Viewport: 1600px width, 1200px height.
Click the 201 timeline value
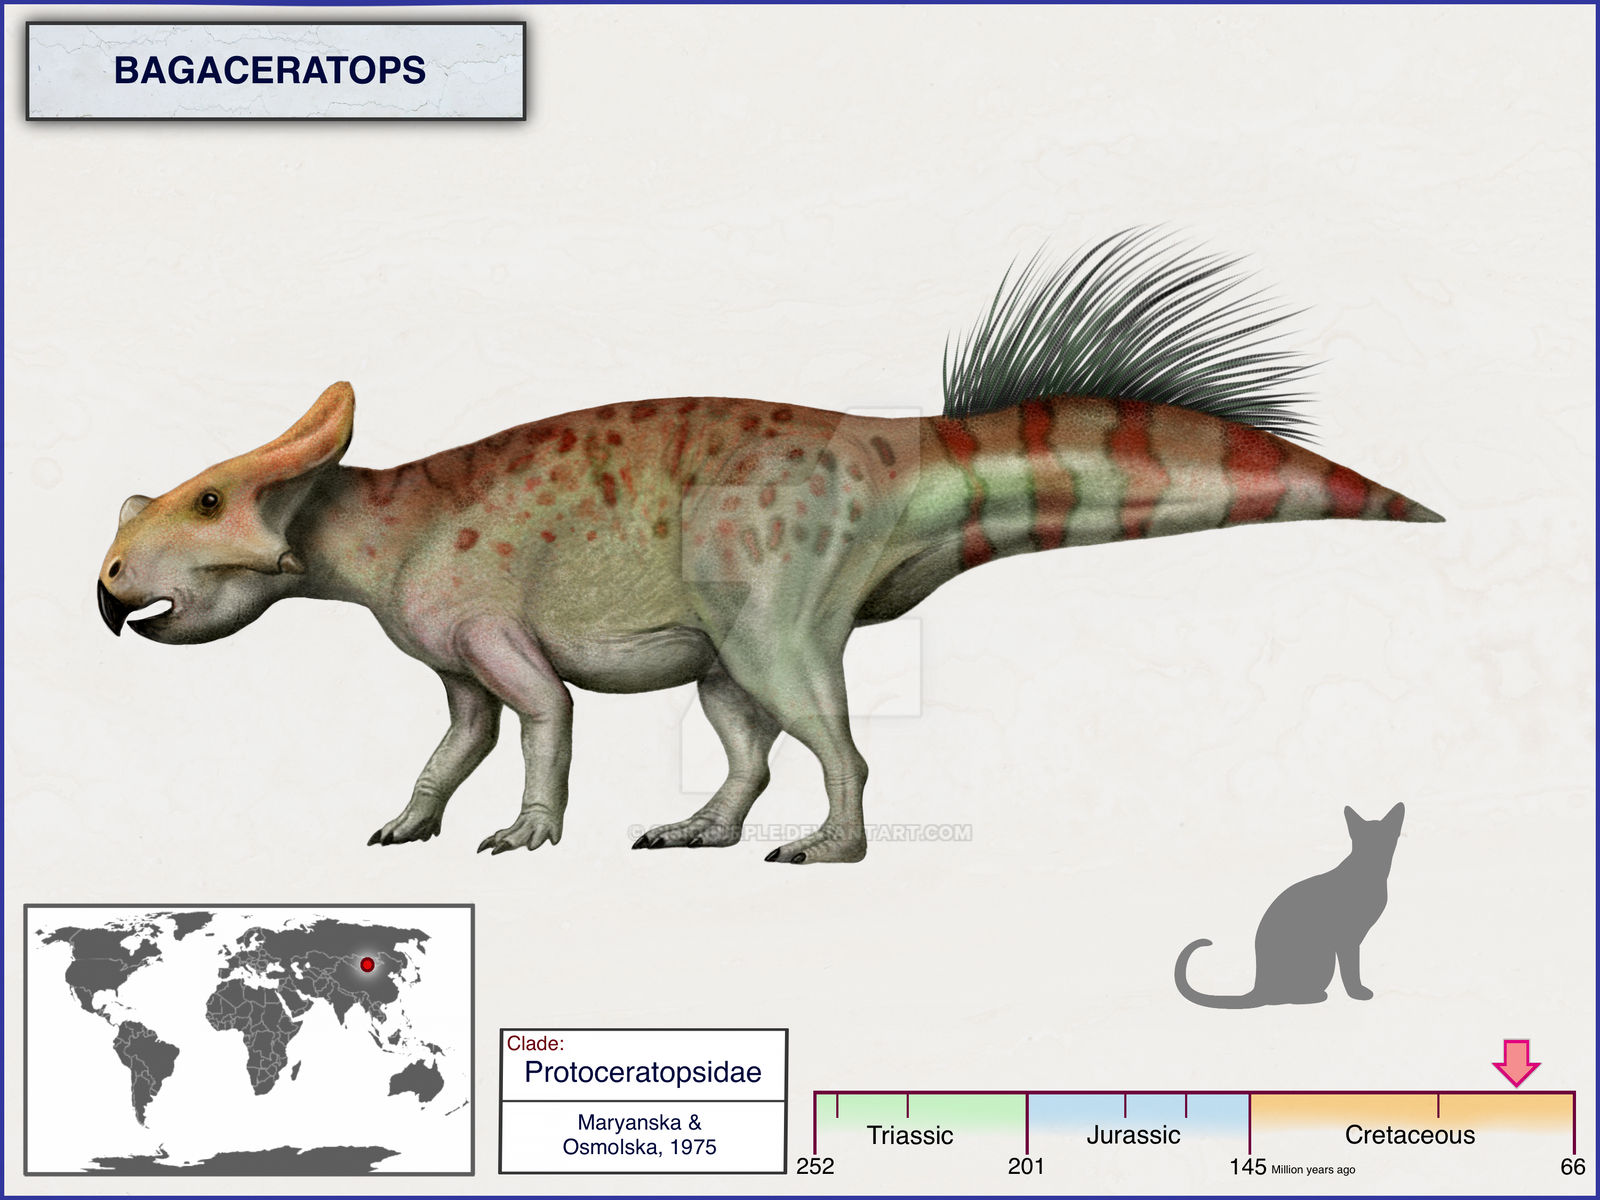pyautogui.click(x=1026, y=1166)
